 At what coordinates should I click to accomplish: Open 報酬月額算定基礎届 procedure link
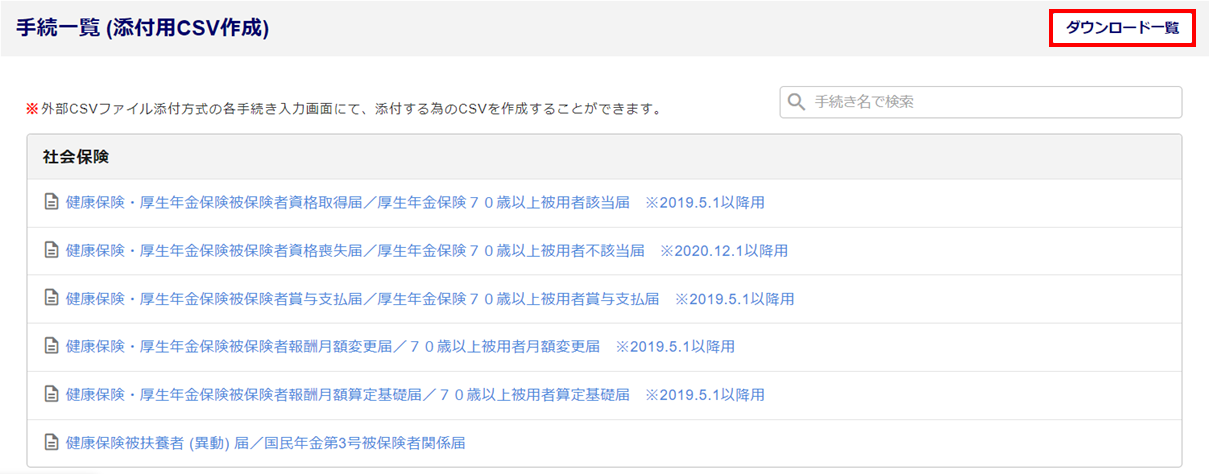coord(415,395)
